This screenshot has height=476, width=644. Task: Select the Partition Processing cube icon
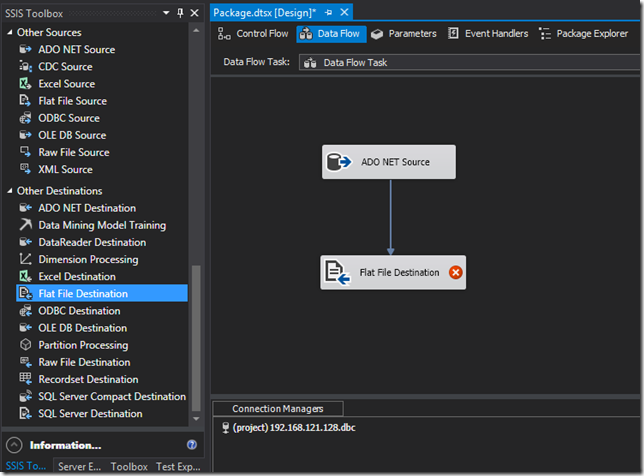pos(25,345)
